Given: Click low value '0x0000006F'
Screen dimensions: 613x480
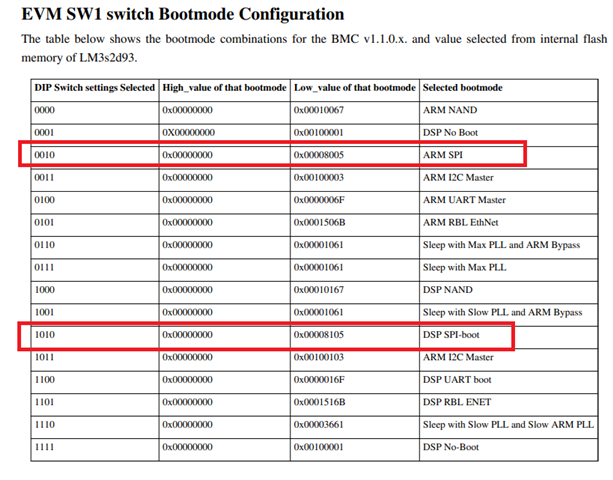Looking at the screenshot, I should click(319, 200).
